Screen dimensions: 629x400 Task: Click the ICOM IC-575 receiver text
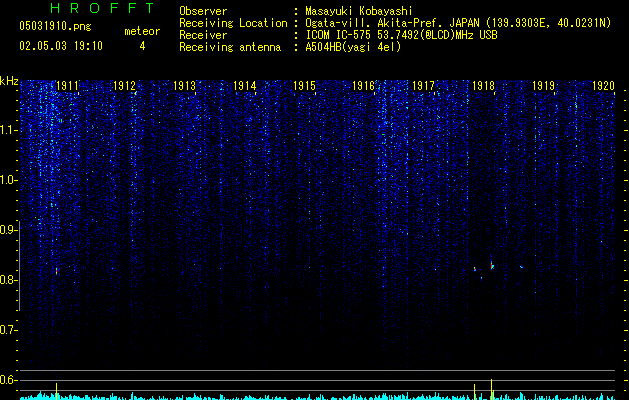tap(401, 35)
